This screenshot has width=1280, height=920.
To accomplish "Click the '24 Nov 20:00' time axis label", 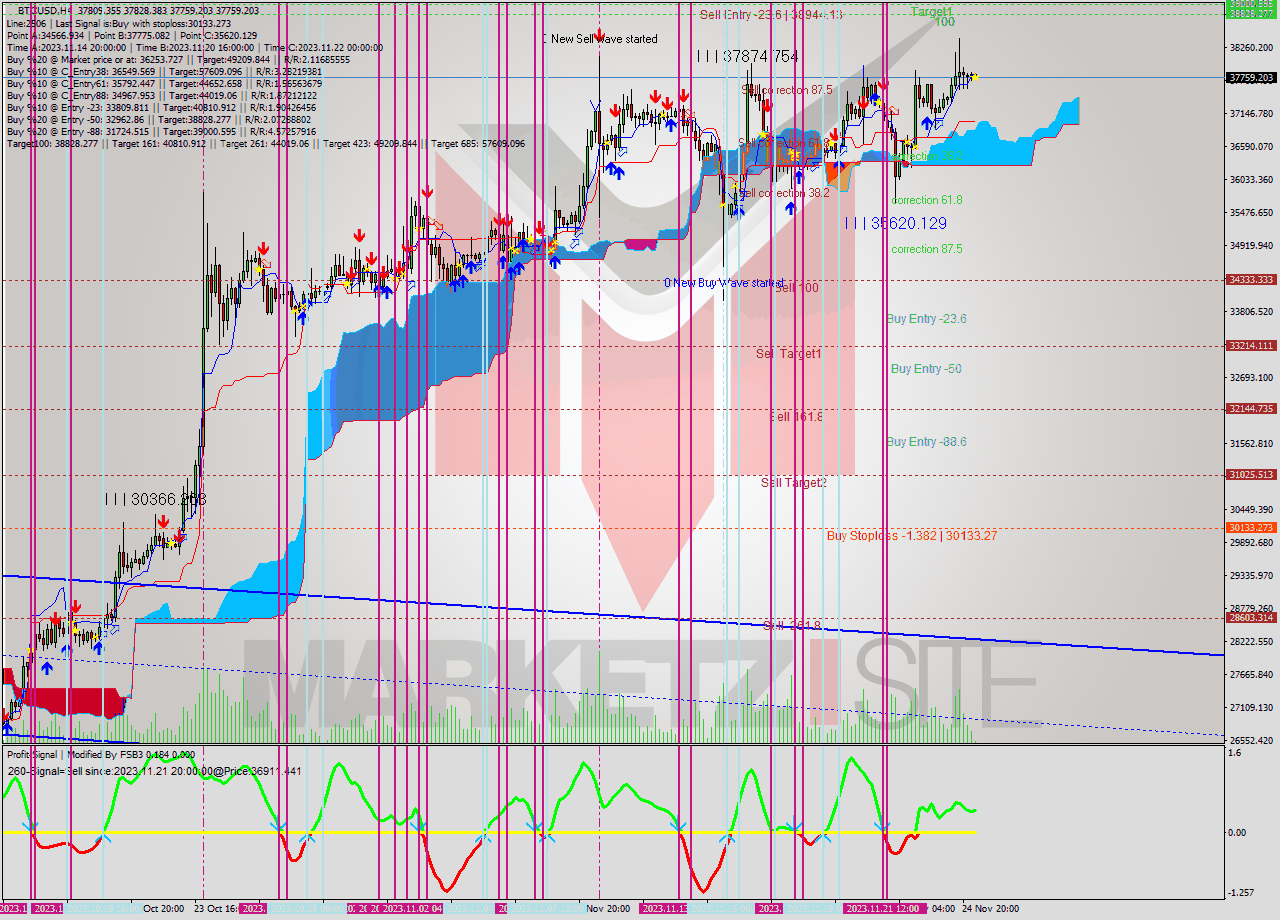I will point(990,909).
